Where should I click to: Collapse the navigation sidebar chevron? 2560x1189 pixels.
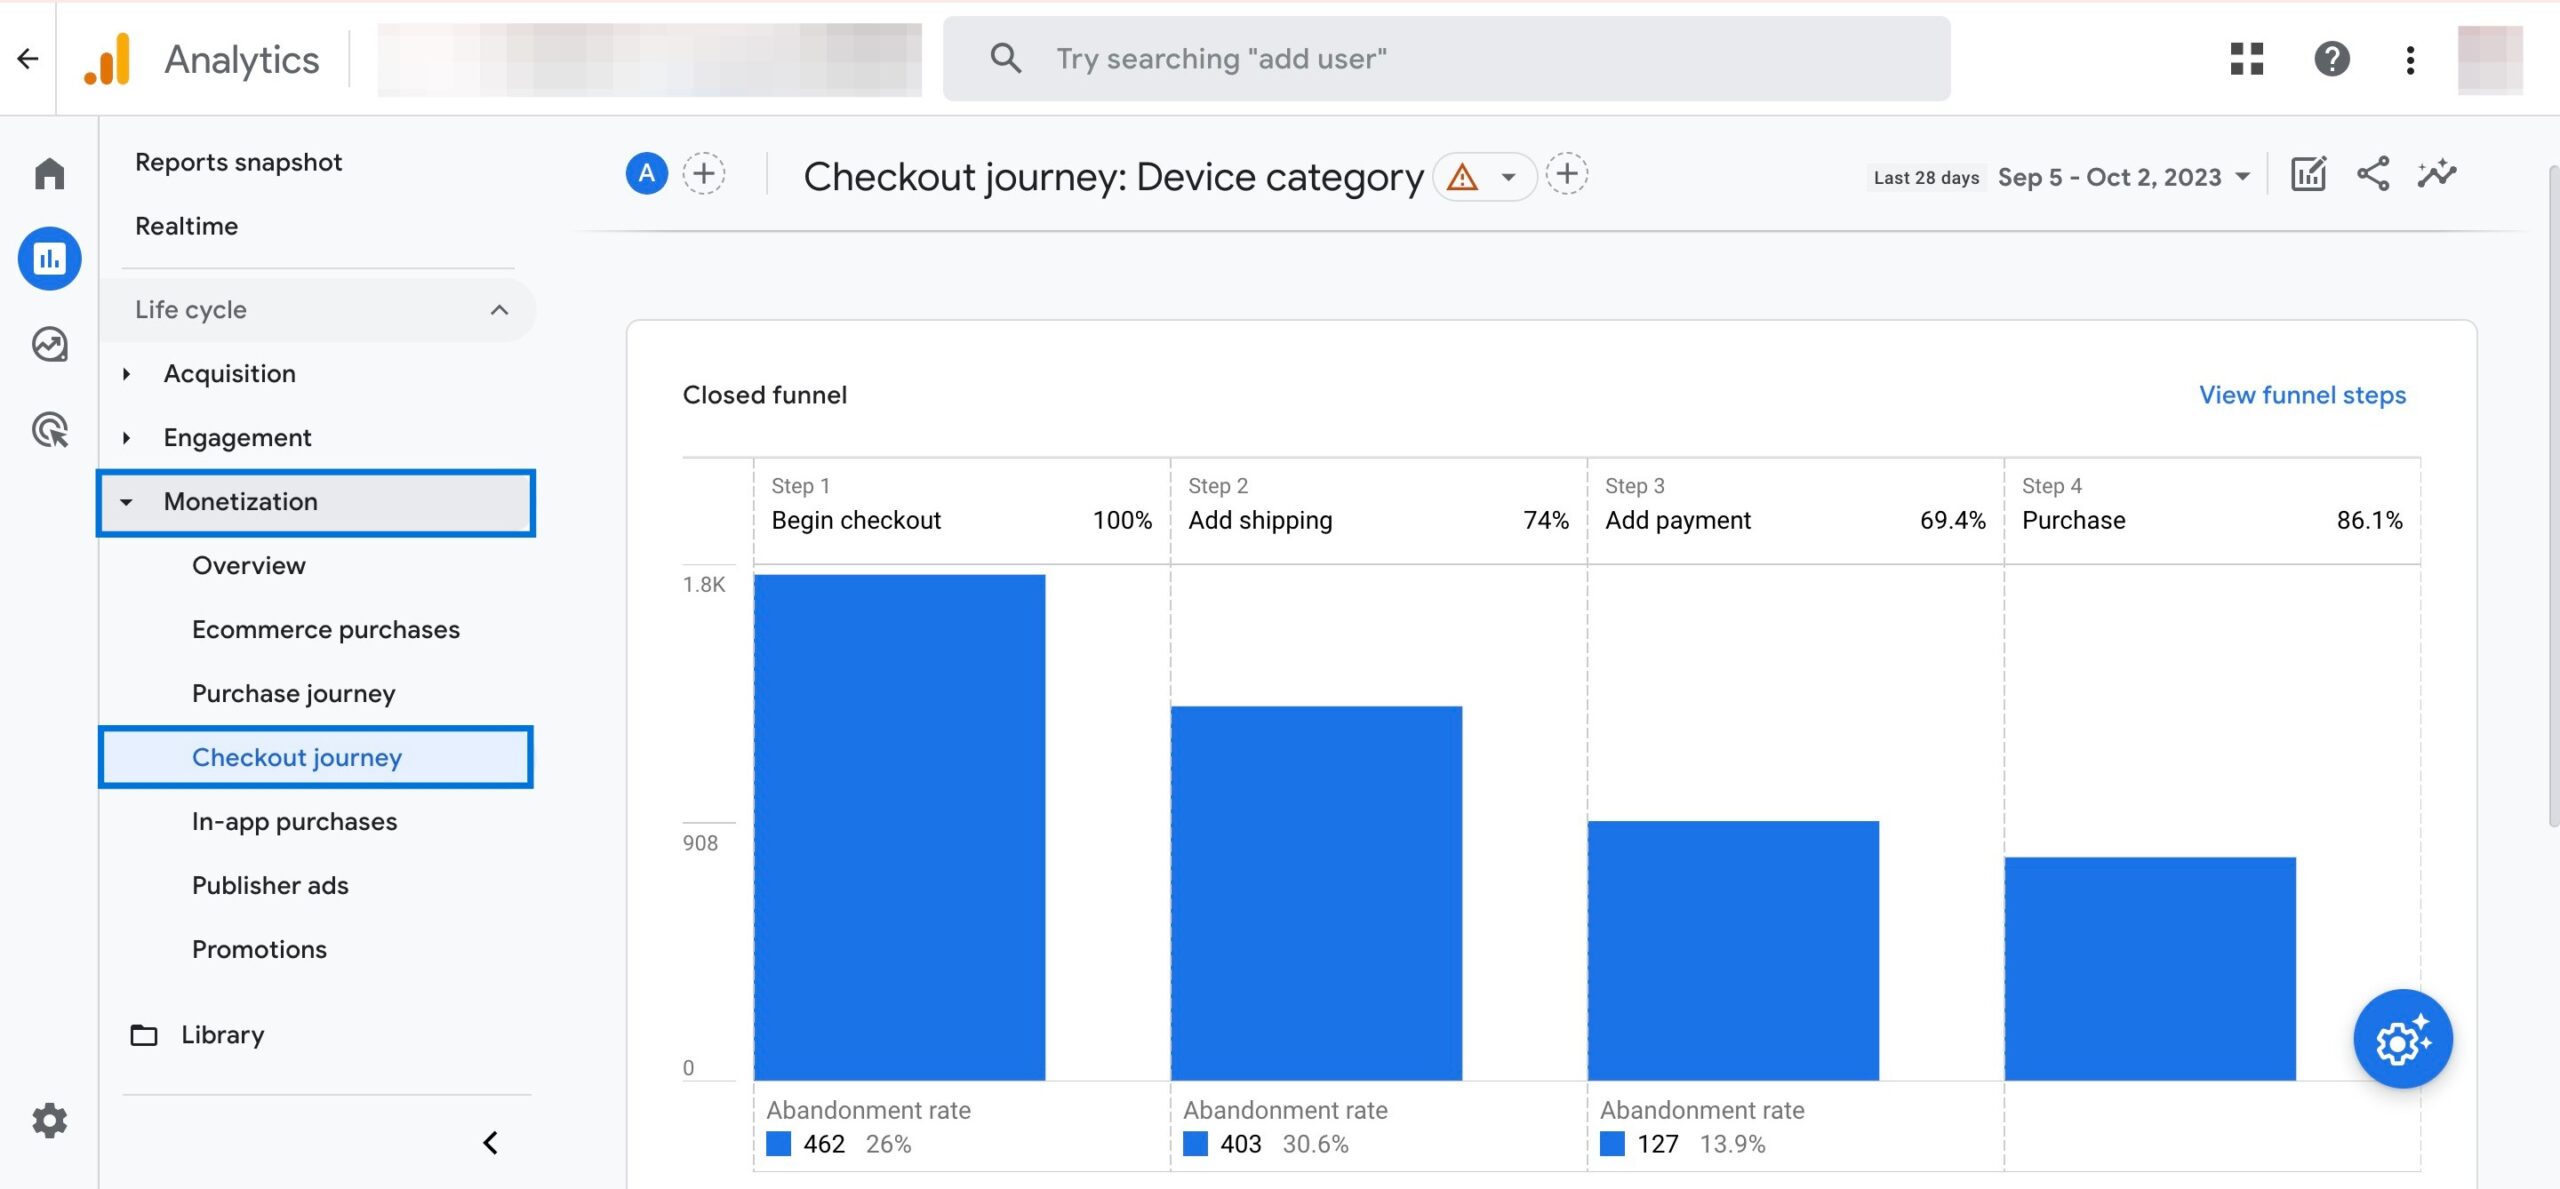coord(490,1142)
